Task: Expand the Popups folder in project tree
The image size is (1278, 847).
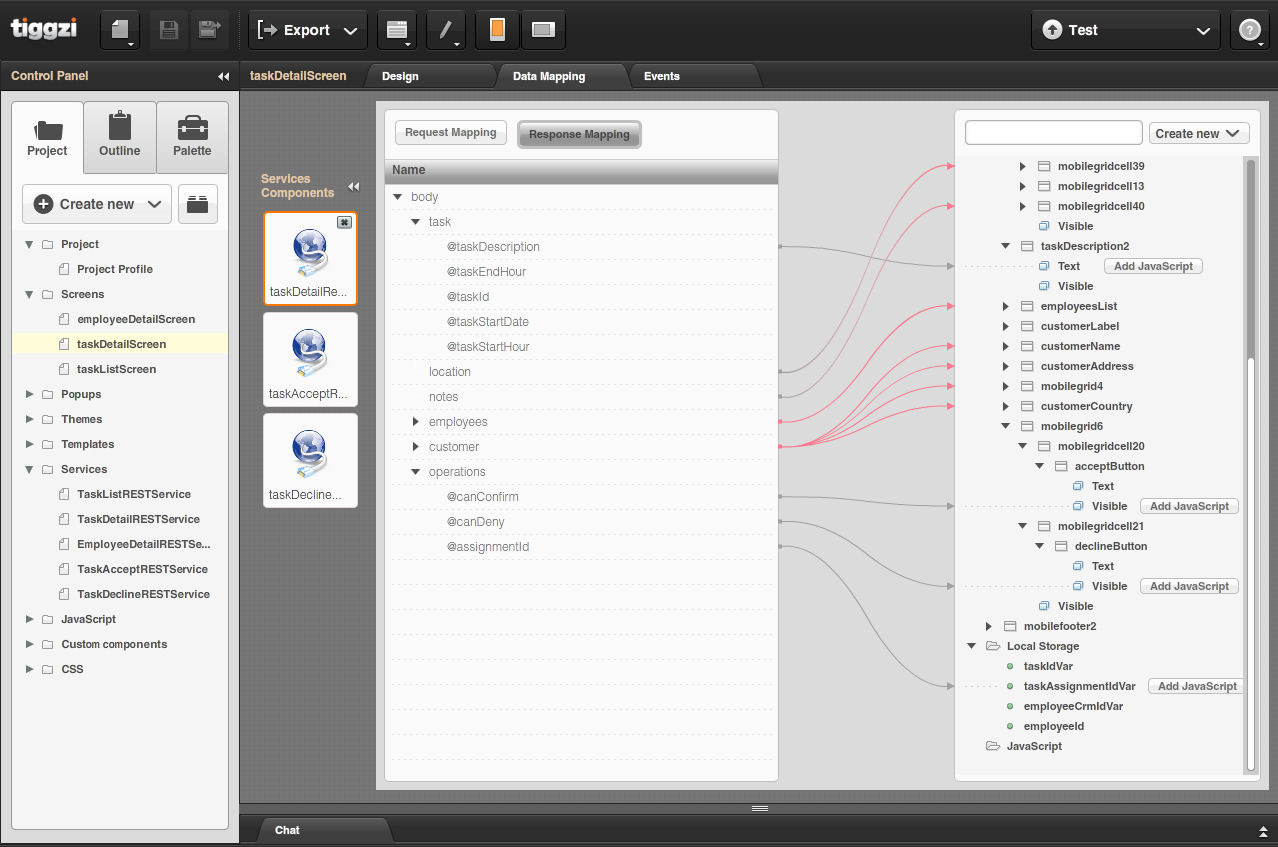Action: click(29, 394)
